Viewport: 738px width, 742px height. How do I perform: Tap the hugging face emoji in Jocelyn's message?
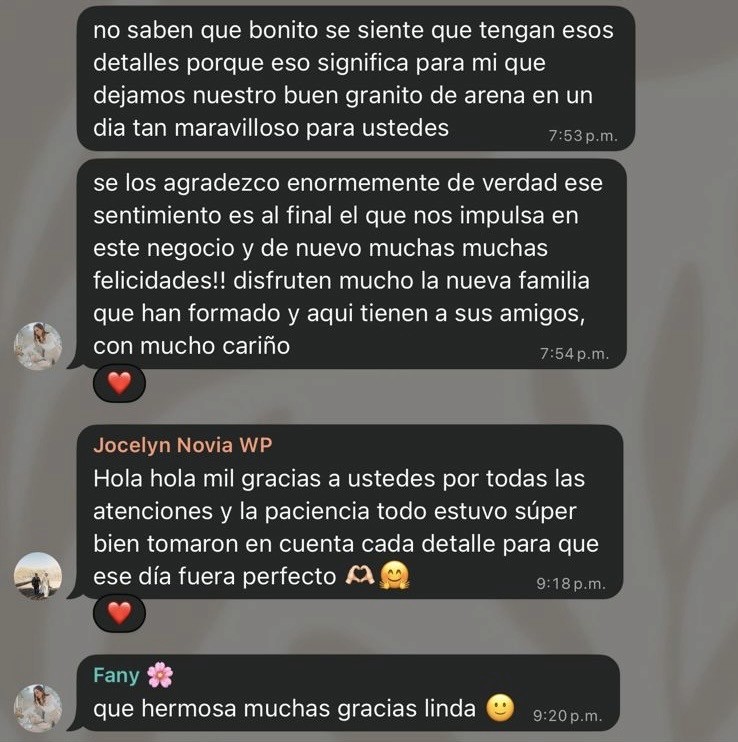click(x=395, y=575)
